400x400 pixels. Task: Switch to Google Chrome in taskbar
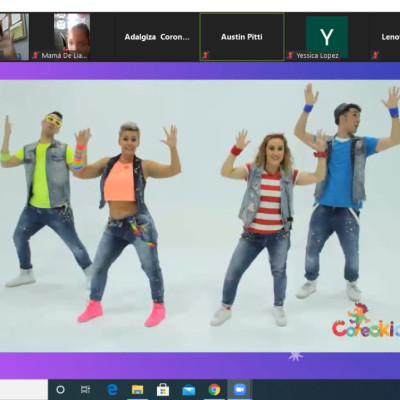tap(214, 389)
